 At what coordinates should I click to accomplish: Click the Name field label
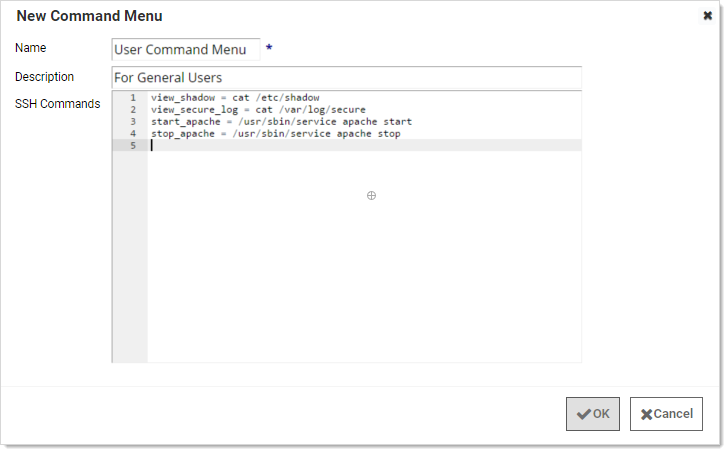(31, 48)
